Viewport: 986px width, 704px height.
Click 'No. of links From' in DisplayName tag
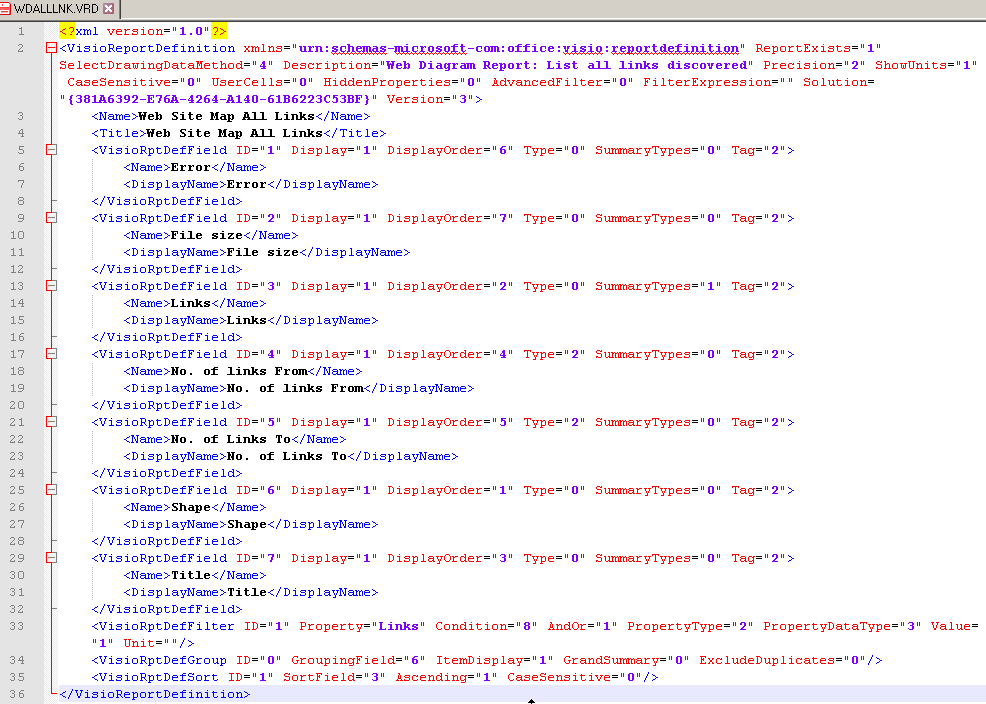pos(295,388)
